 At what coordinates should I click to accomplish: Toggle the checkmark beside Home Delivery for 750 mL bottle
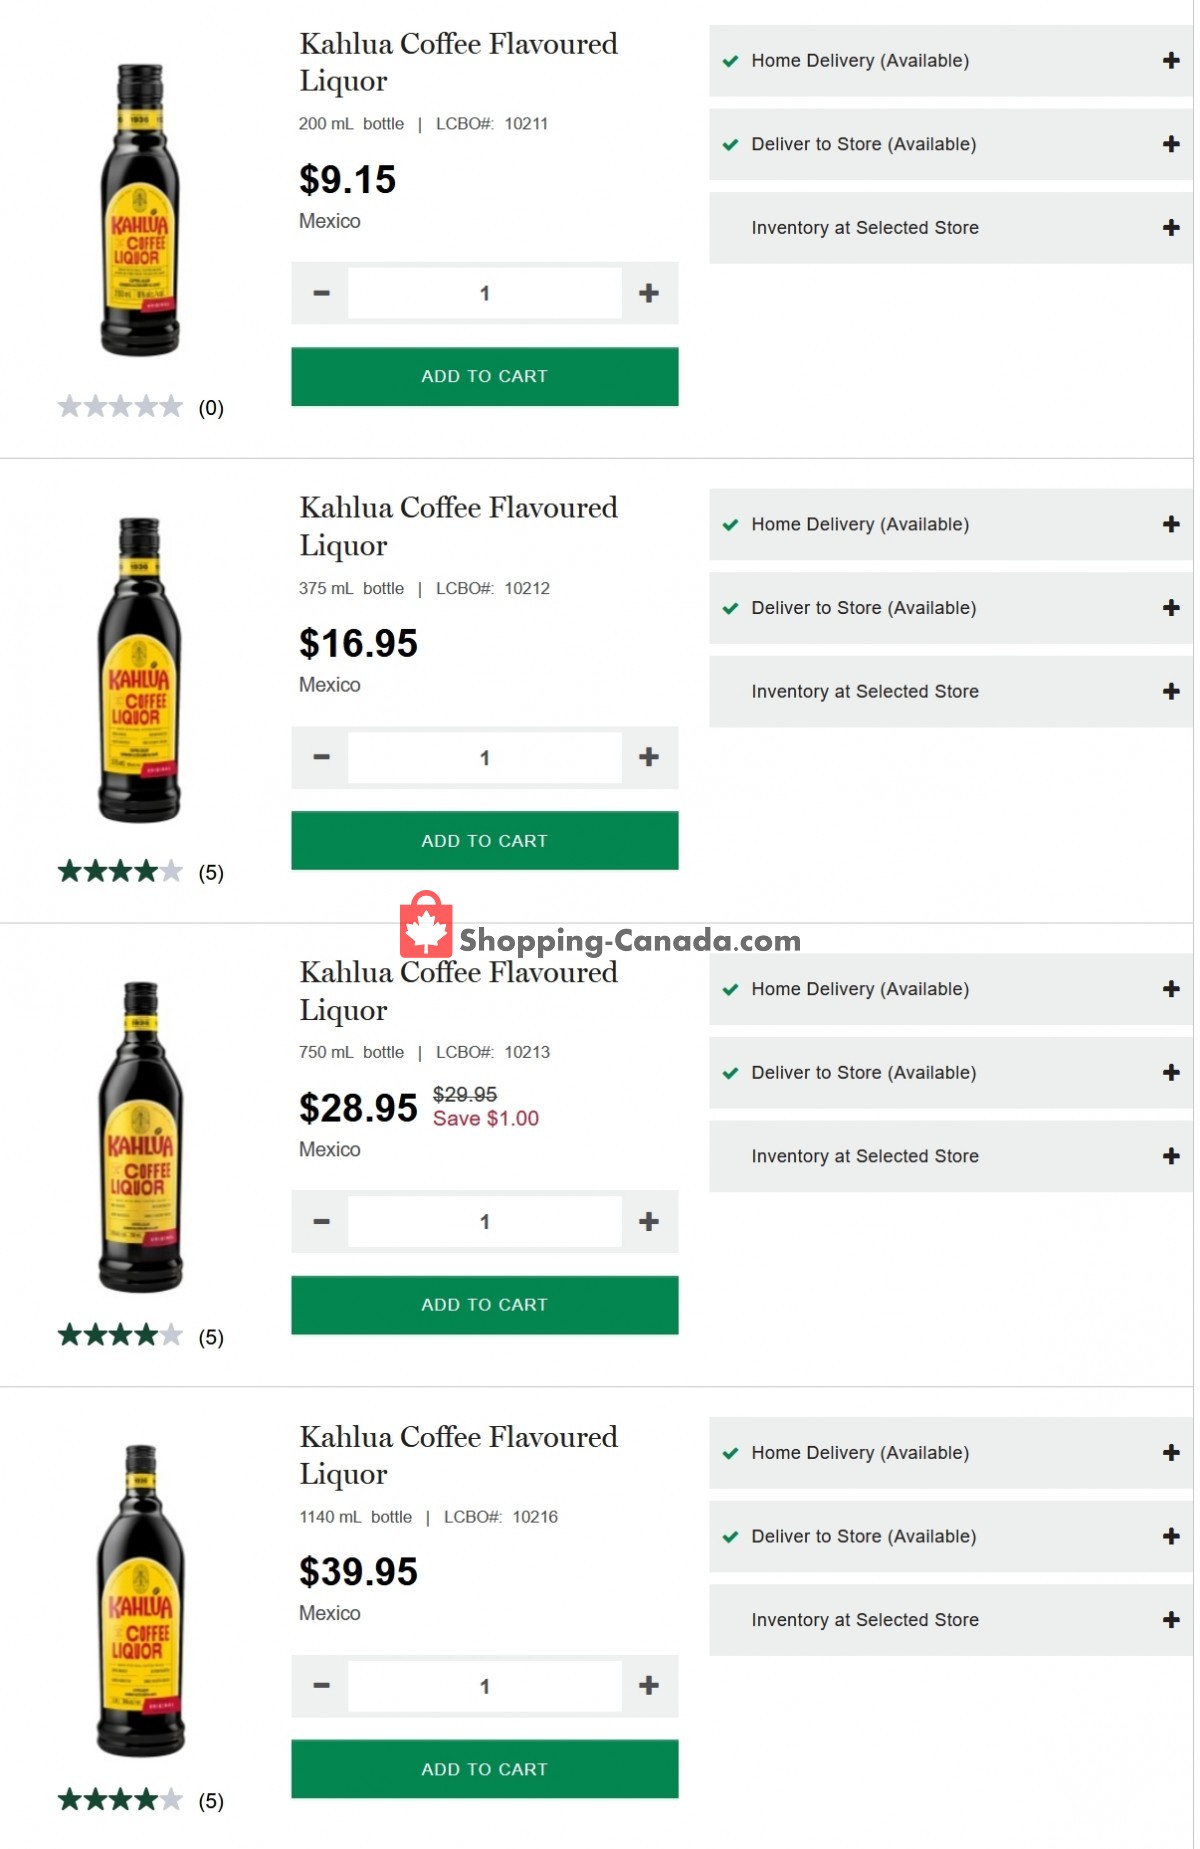point(731,989)
